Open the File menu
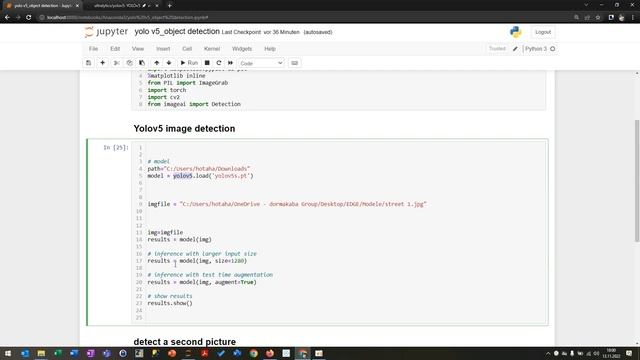The image size is (640, 360). (x=93, y=49)
